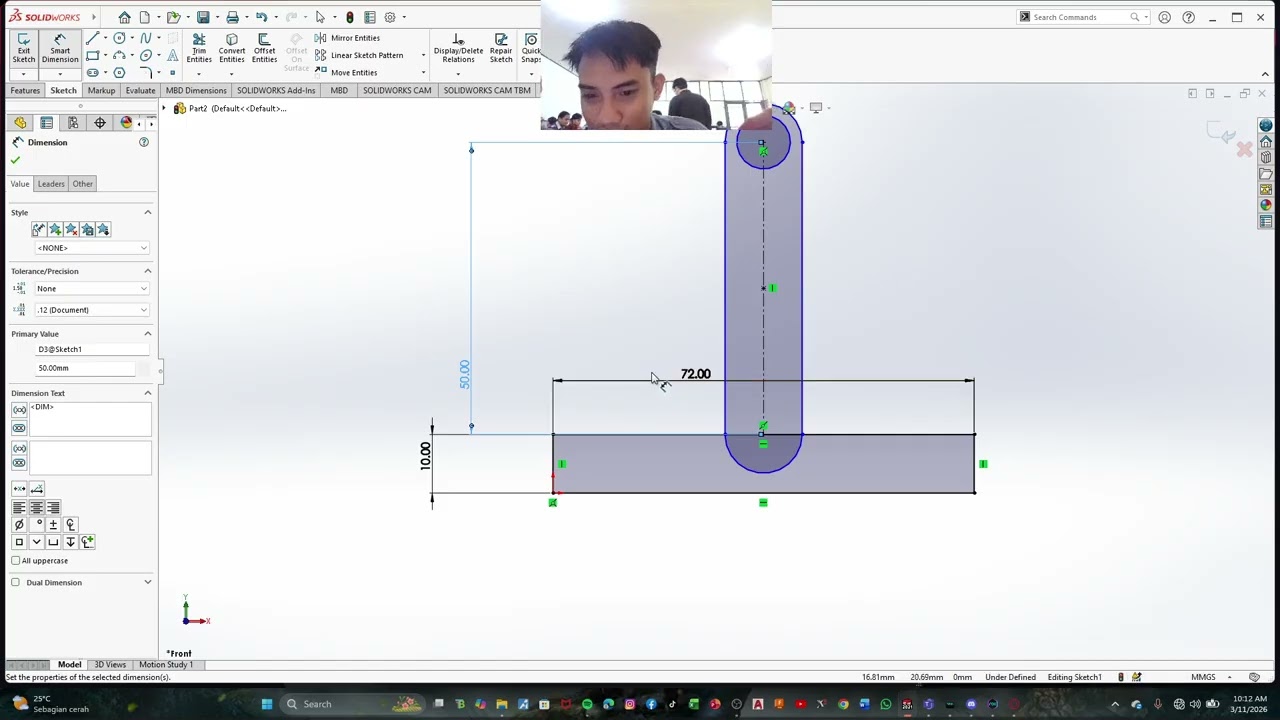Click Linear Sketch Pattern
The image size is (1280, 720).
pos(359,55)
